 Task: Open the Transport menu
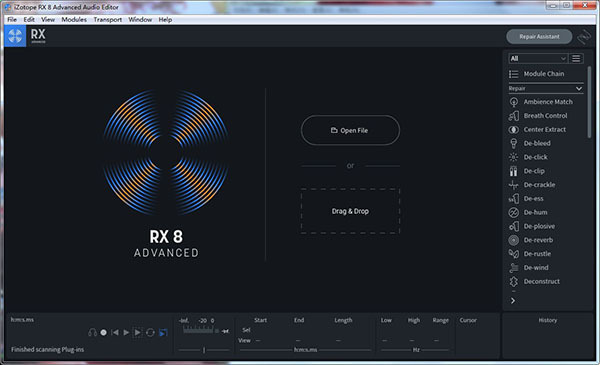pyautogui.click(x=108, y=20)
